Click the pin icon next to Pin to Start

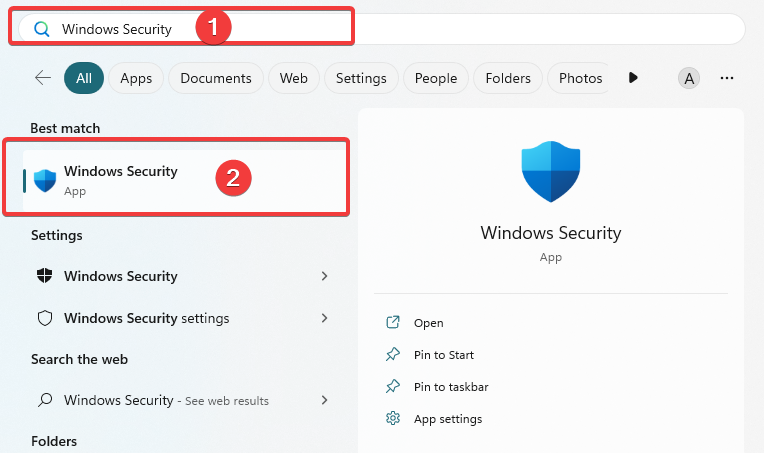click(x=393, y=355)
